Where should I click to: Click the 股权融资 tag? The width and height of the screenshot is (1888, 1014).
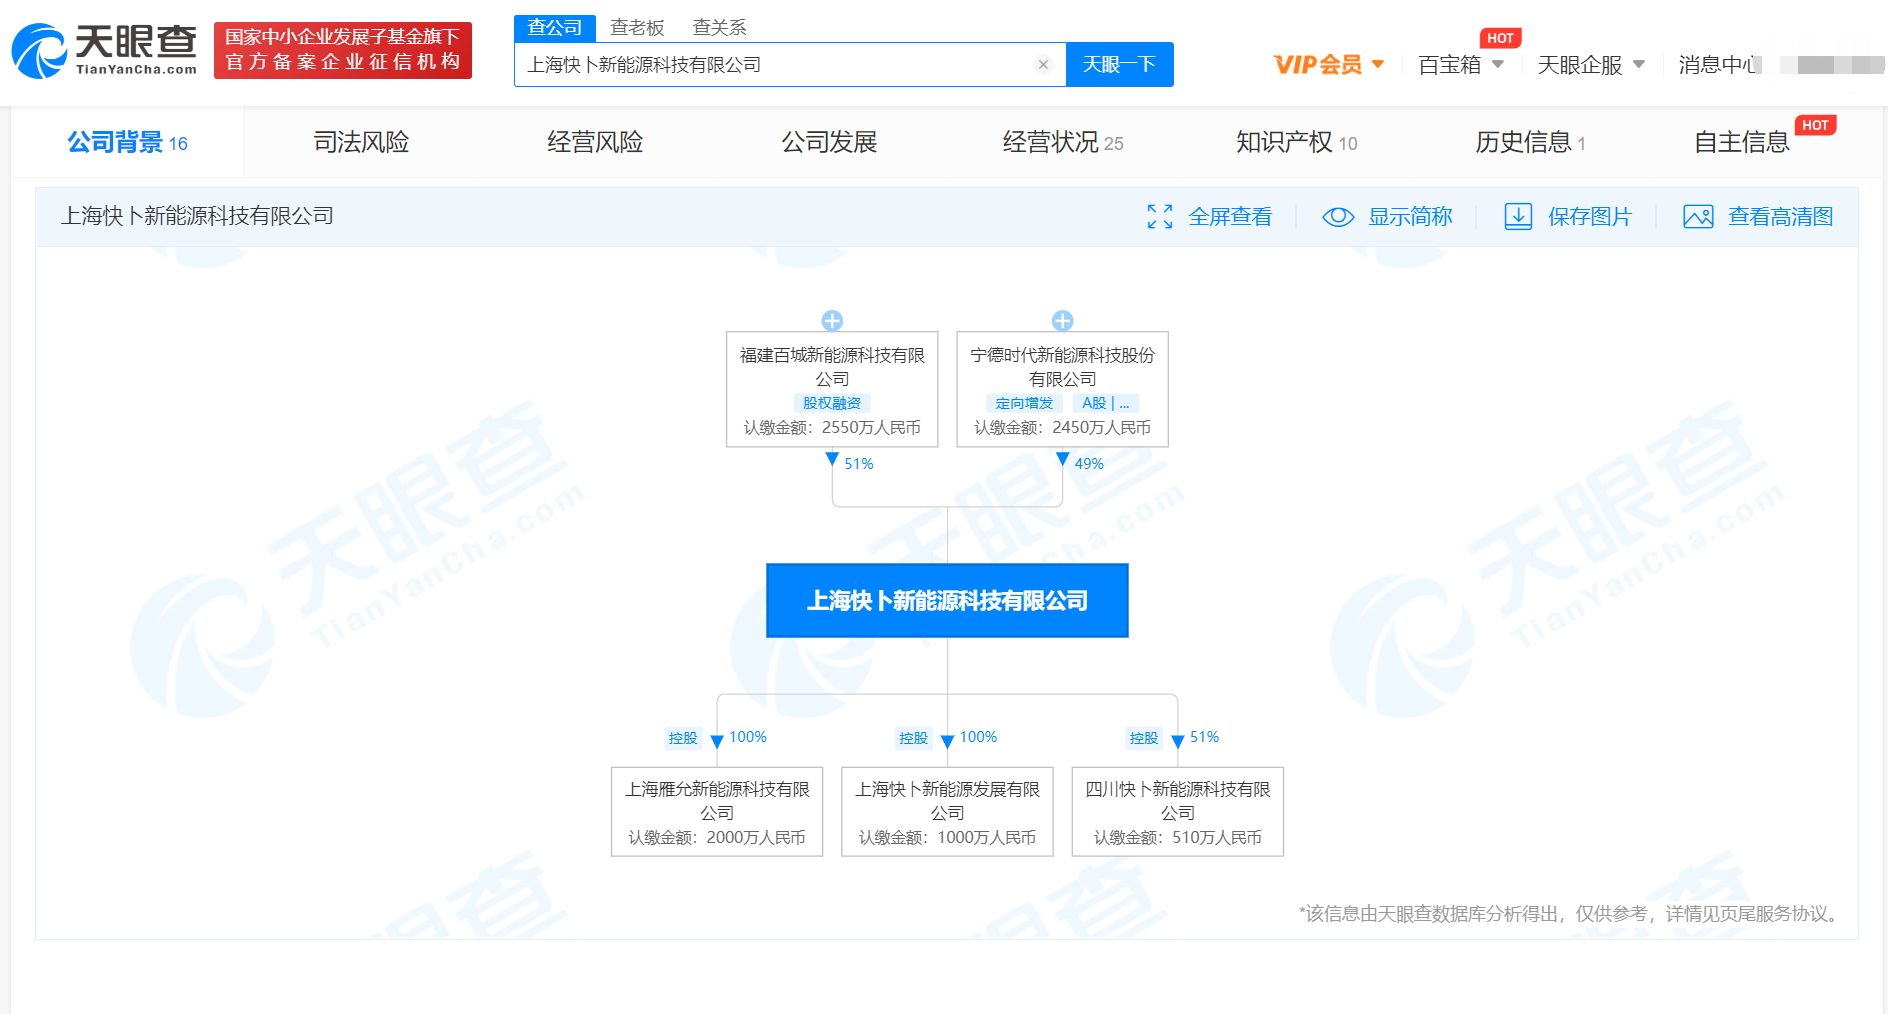[x=832, y=403]
